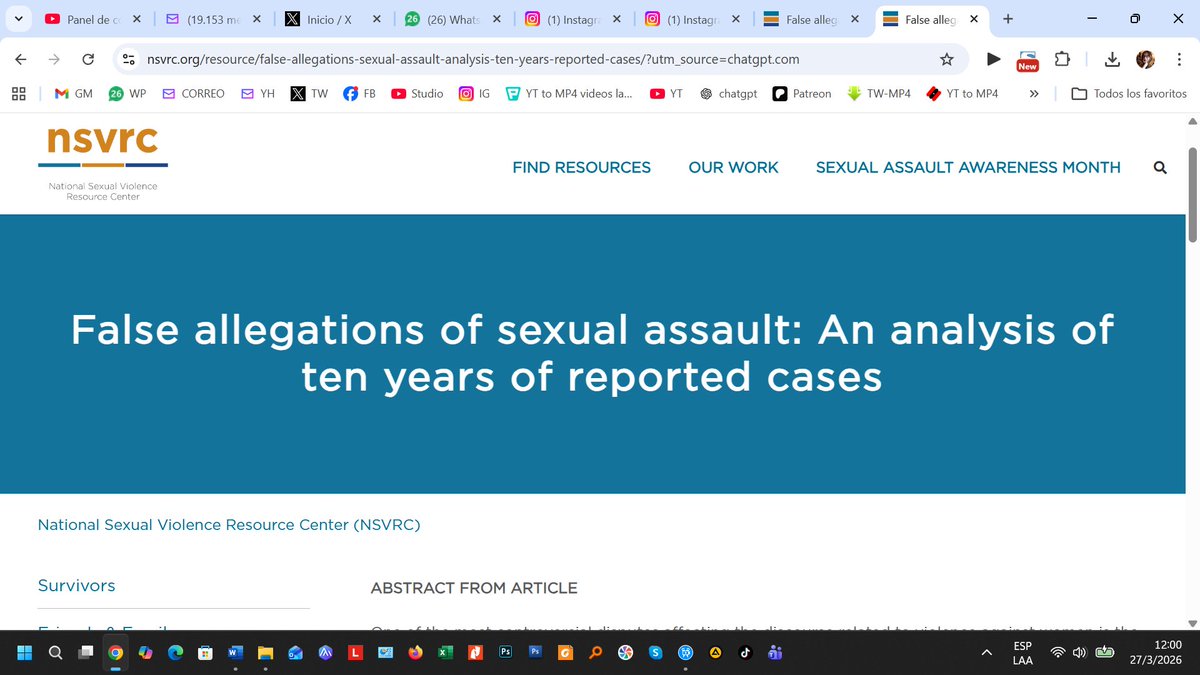Open Photoshop from the taskbar

click(x=506, y=652)
